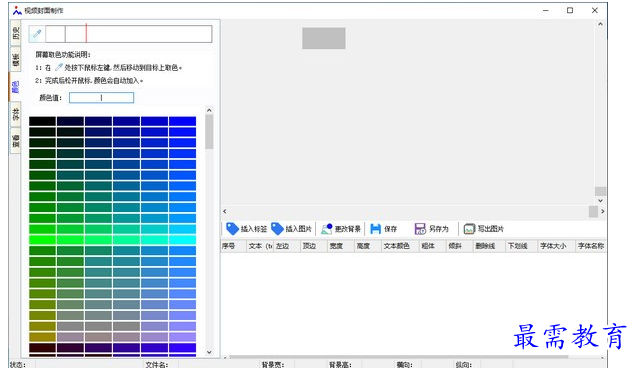The width and height of the screenshot is (635, 368).
Task: Click the eyedropper screen color picker
Action: 37,34
